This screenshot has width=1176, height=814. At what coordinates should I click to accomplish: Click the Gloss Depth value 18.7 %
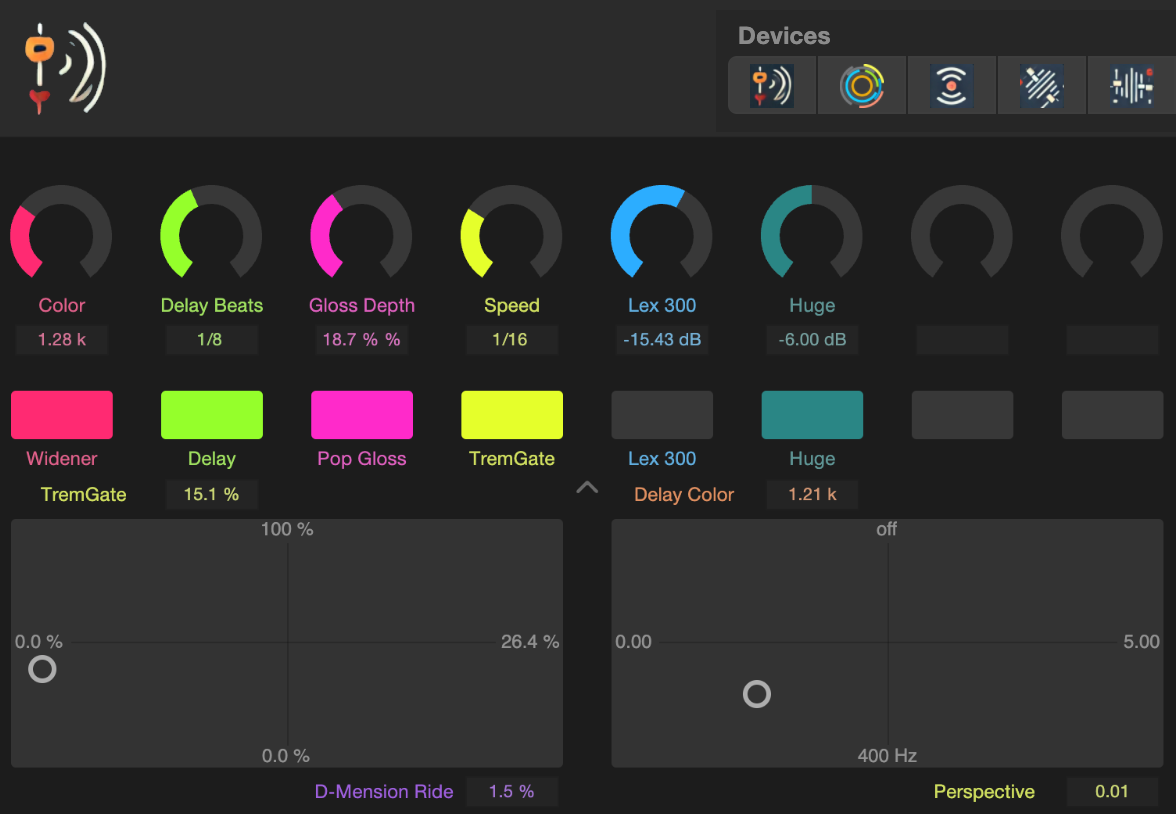pos(362,340)
